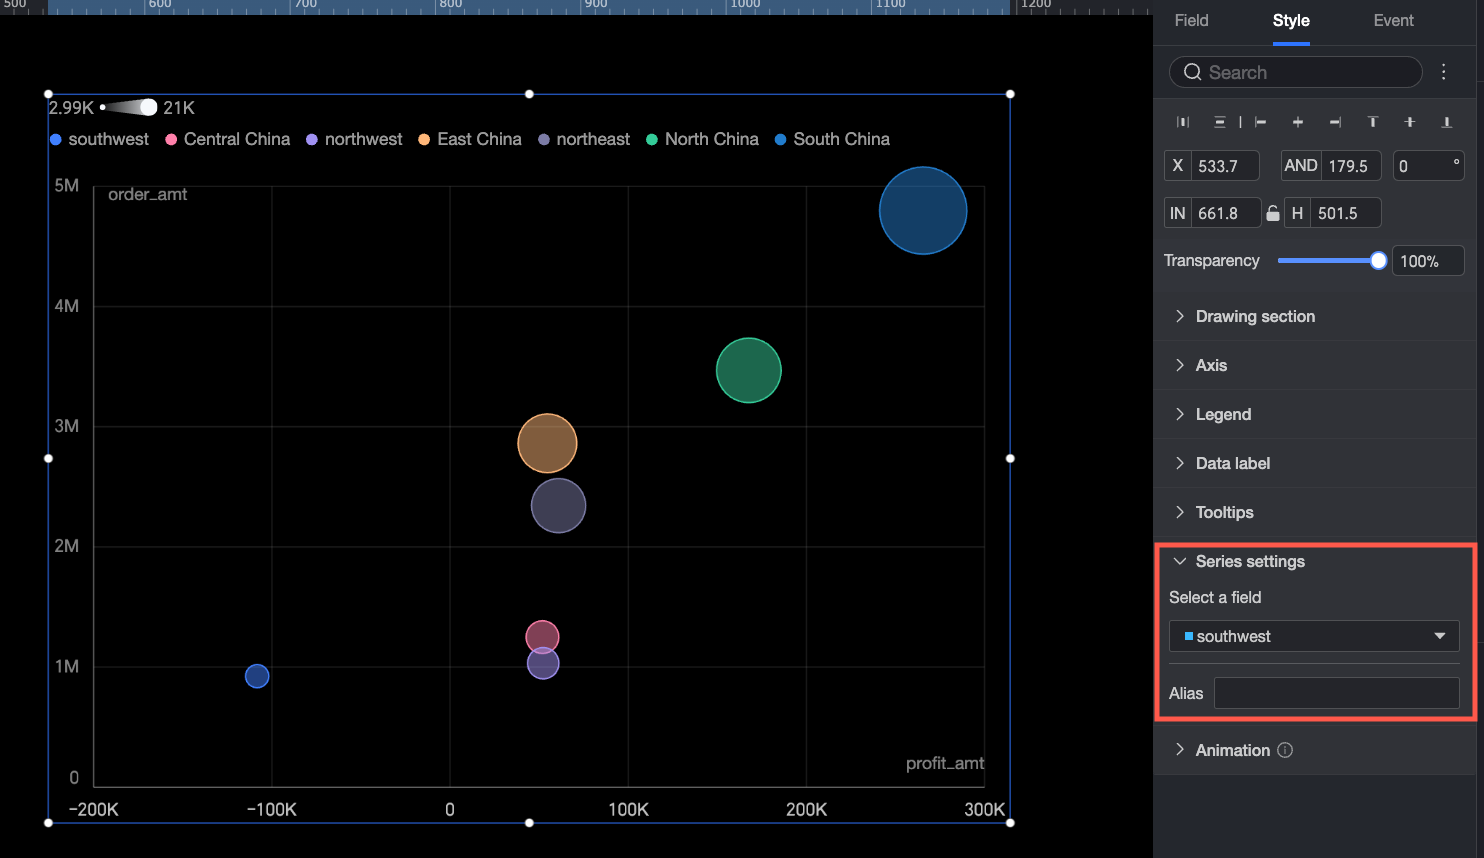The image size is (1484, 858).
Task: Click the orange East China bubble
Action: point(547,443)
